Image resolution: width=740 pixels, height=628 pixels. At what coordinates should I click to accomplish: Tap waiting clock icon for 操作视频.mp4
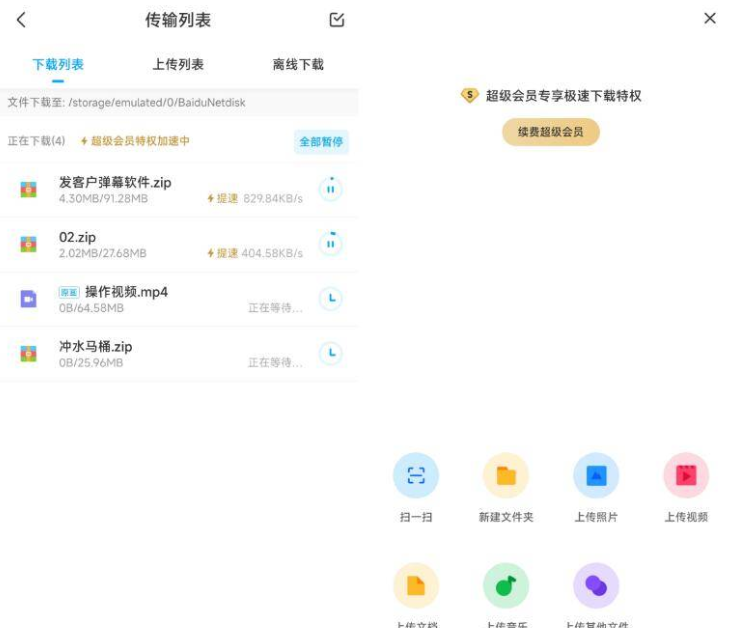[x=330, y=298]
